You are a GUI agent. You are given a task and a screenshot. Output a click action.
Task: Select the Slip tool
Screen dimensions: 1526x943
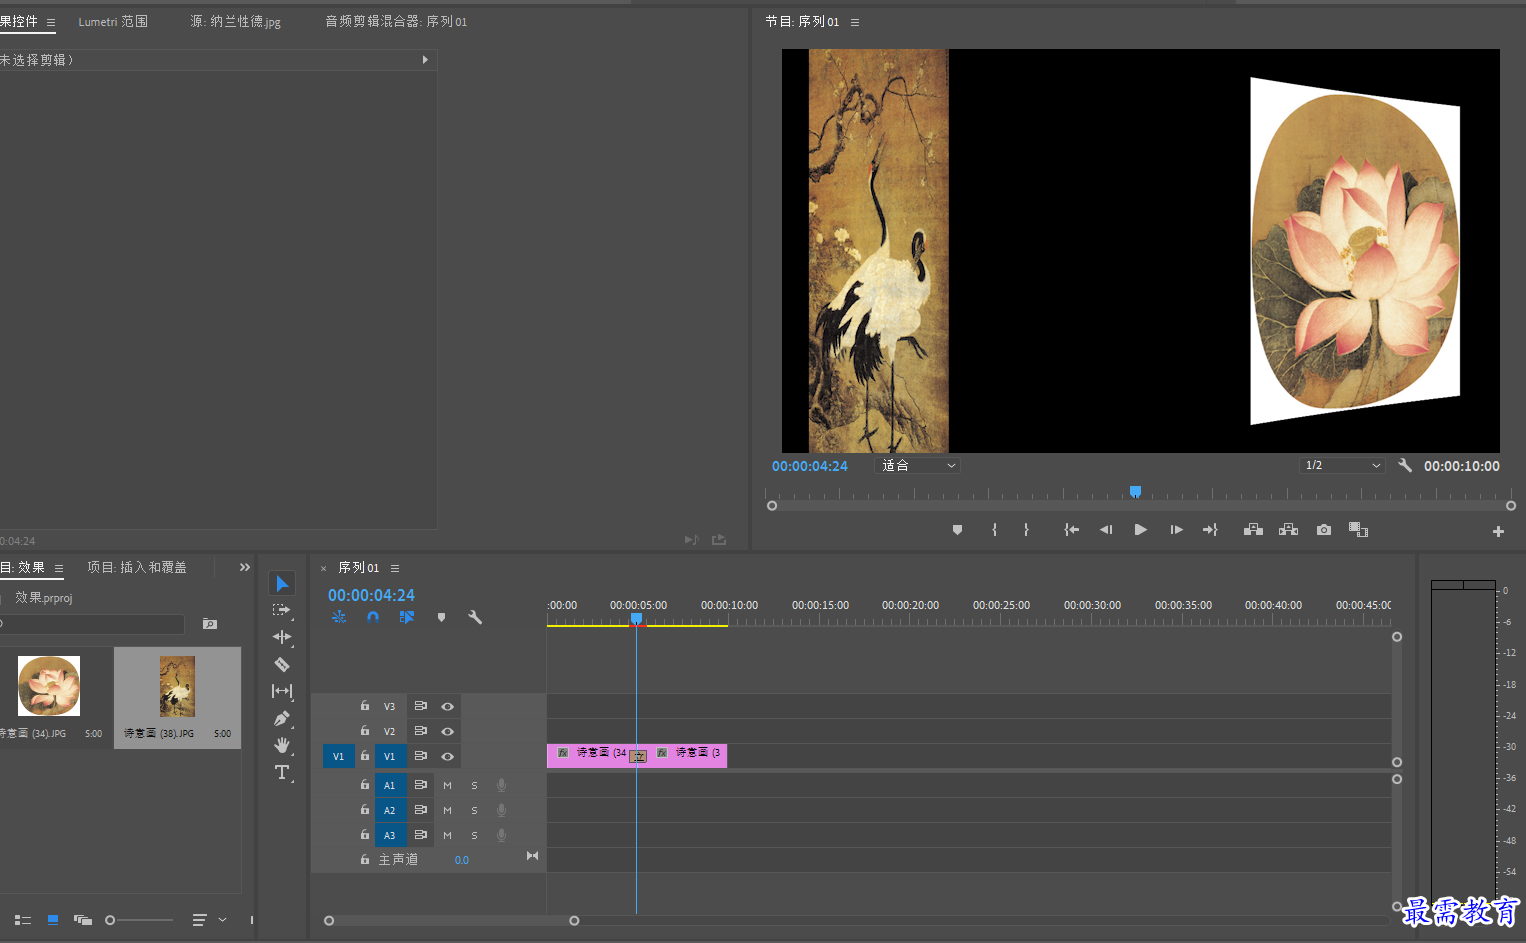[x=282, y=691]
